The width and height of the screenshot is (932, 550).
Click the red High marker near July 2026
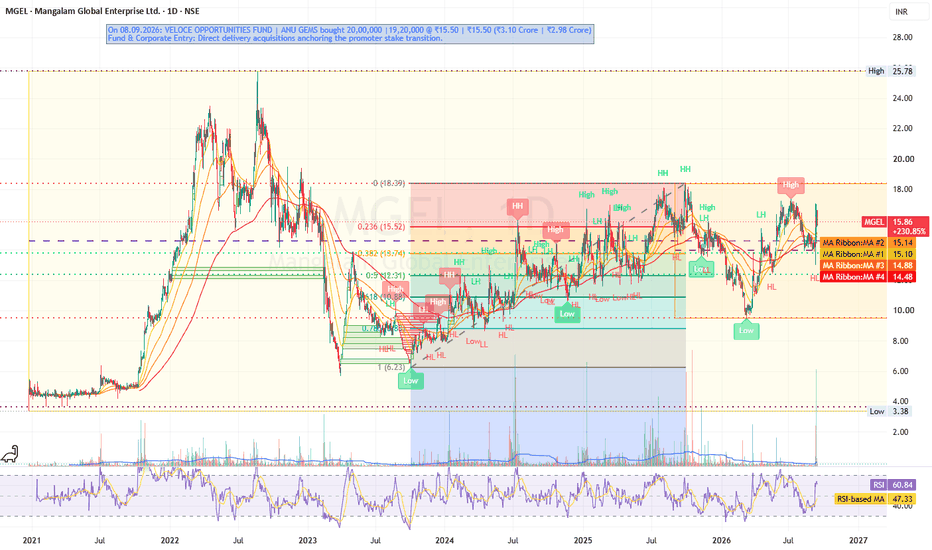[791, 186]
